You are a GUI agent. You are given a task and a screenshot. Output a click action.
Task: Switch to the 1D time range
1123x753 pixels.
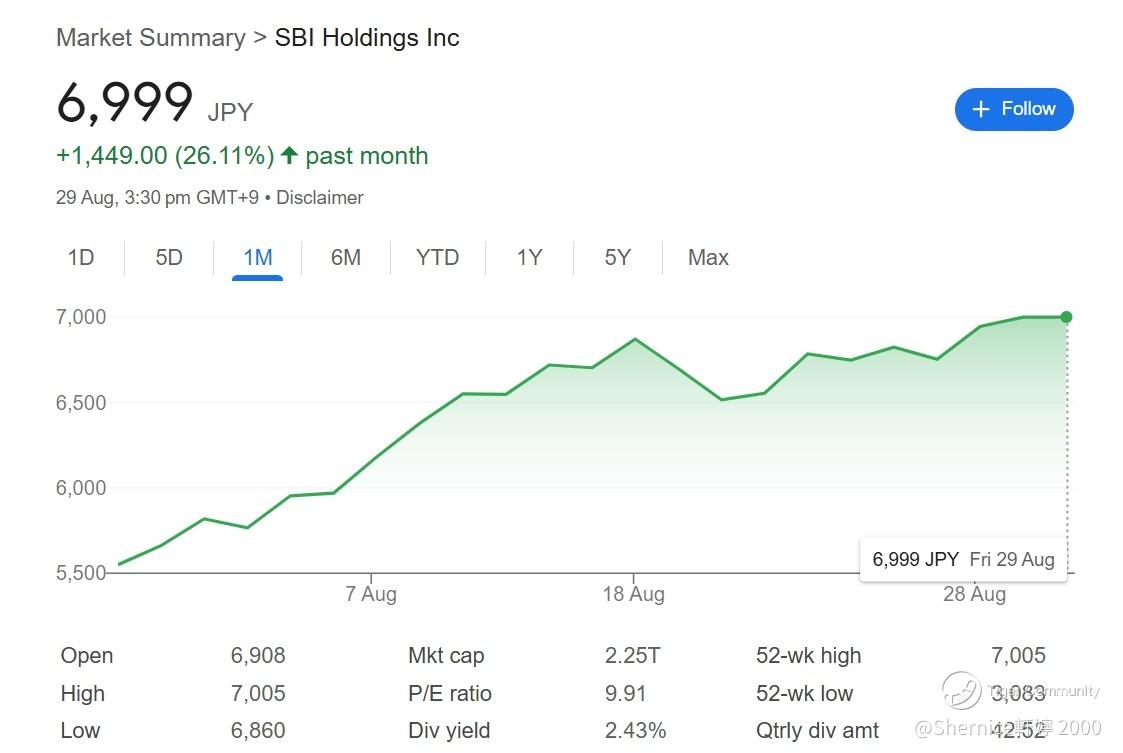point(81,258)
